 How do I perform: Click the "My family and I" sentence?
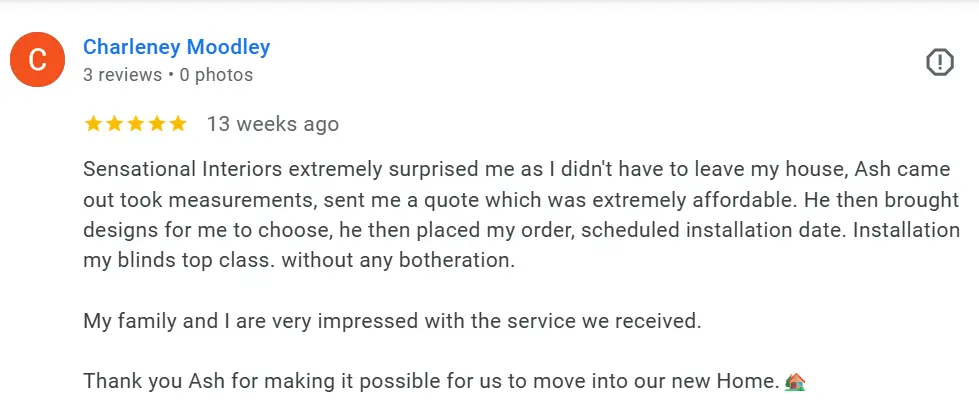[392, 322]
